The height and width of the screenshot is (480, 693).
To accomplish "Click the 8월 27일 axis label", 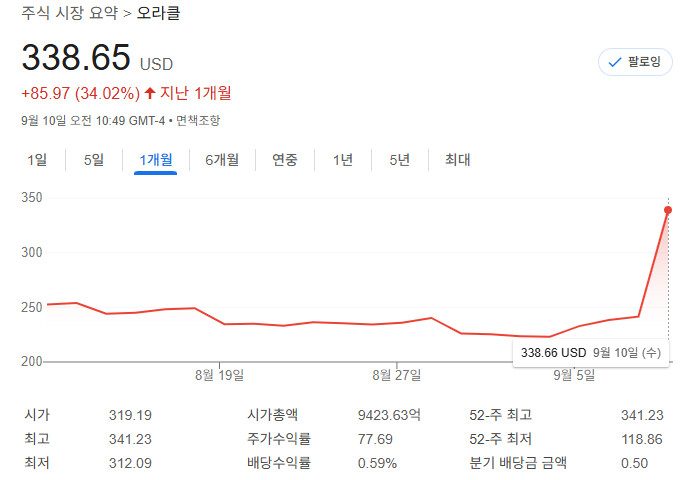I will pyautogui.click(x=396, y=375).
